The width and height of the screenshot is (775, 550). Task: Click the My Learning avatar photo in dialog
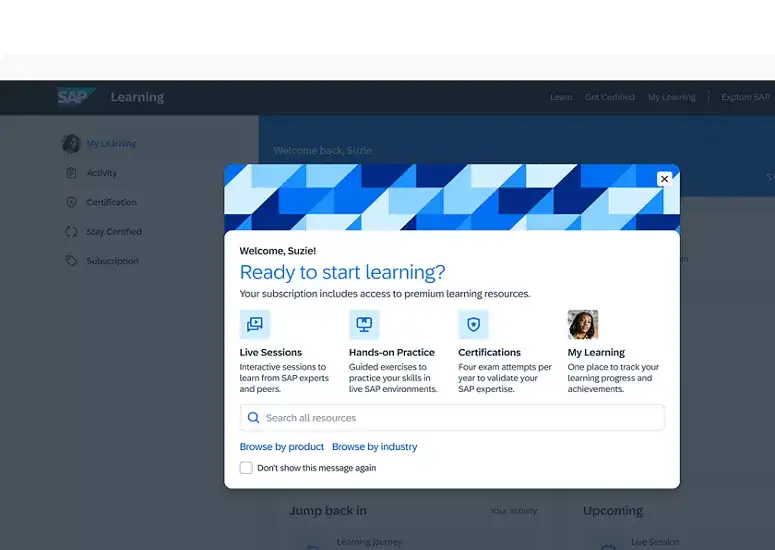tap(583, 324)
